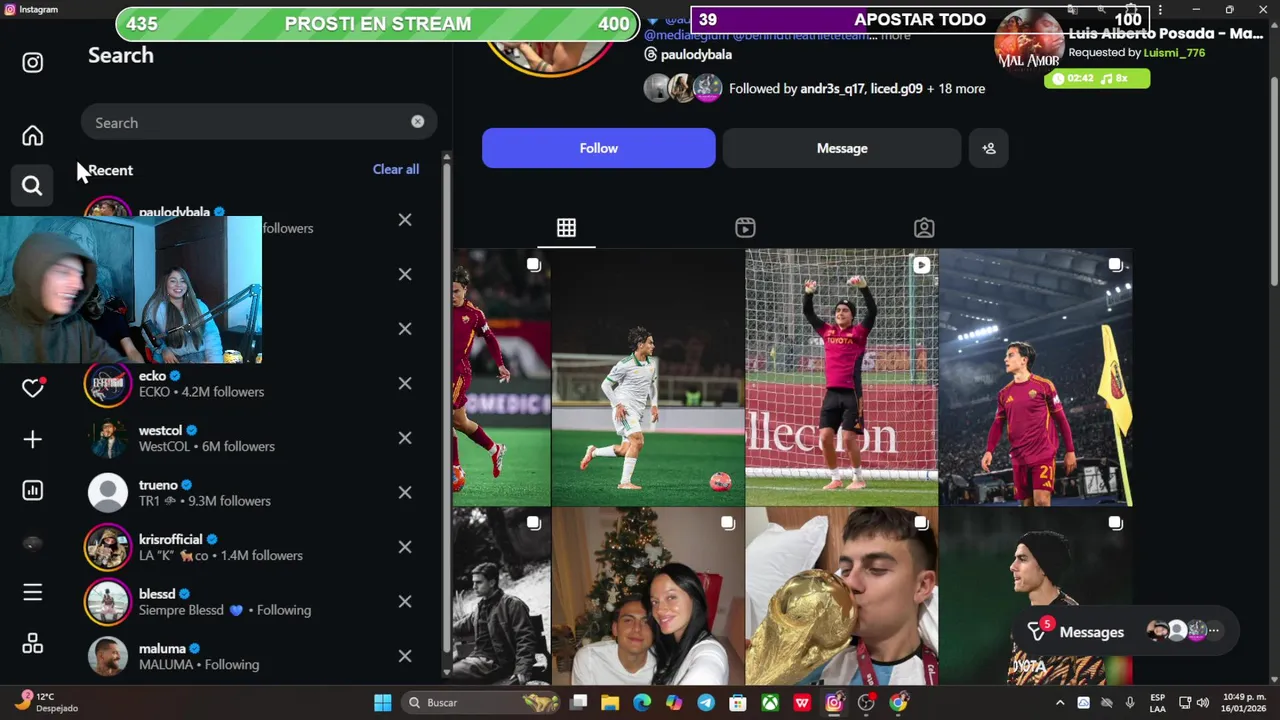
Task: Open the black-and-white seated man post
Action: tap(501, 596)
